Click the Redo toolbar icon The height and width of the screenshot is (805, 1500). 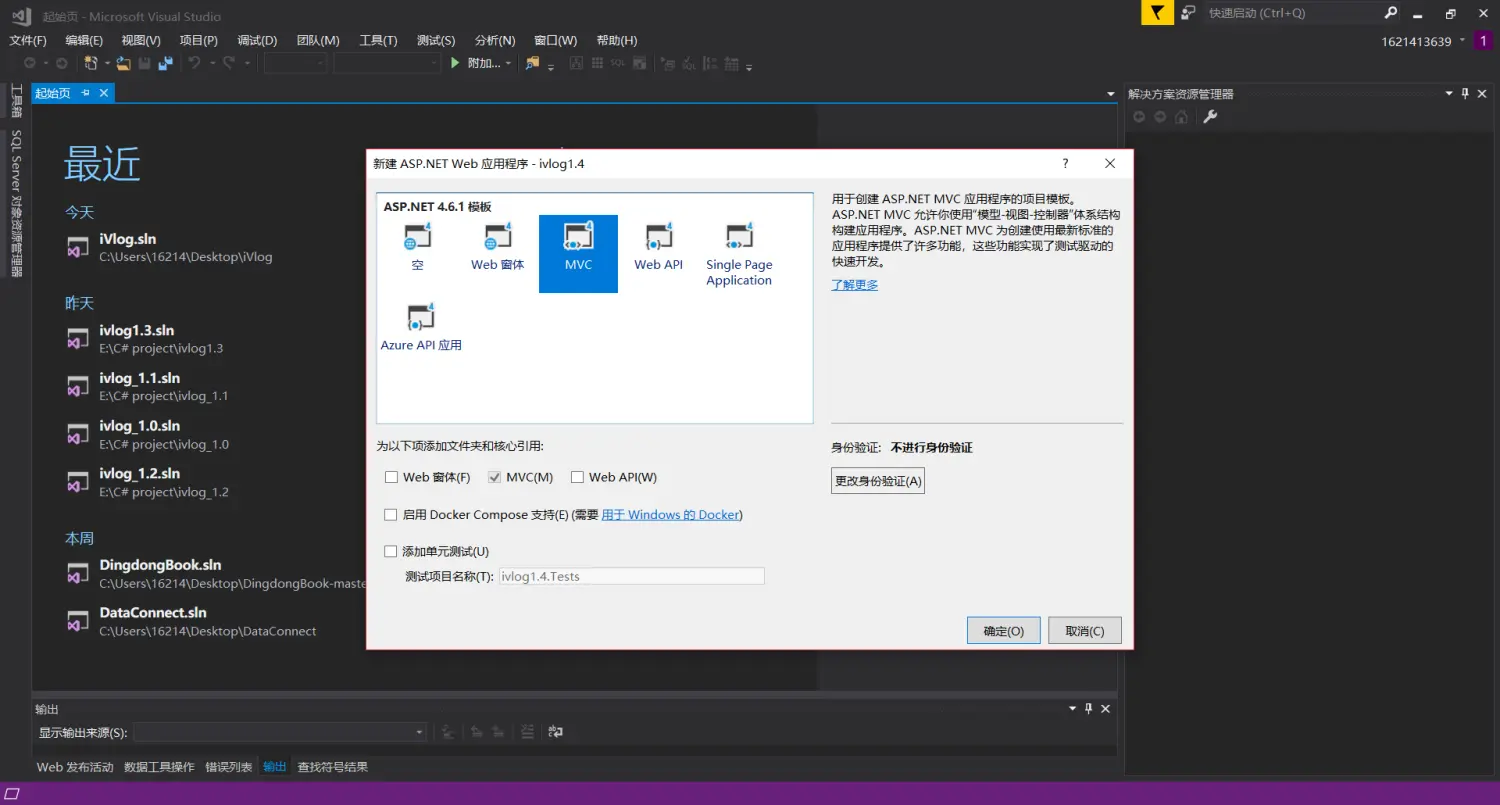click(228, 63)
